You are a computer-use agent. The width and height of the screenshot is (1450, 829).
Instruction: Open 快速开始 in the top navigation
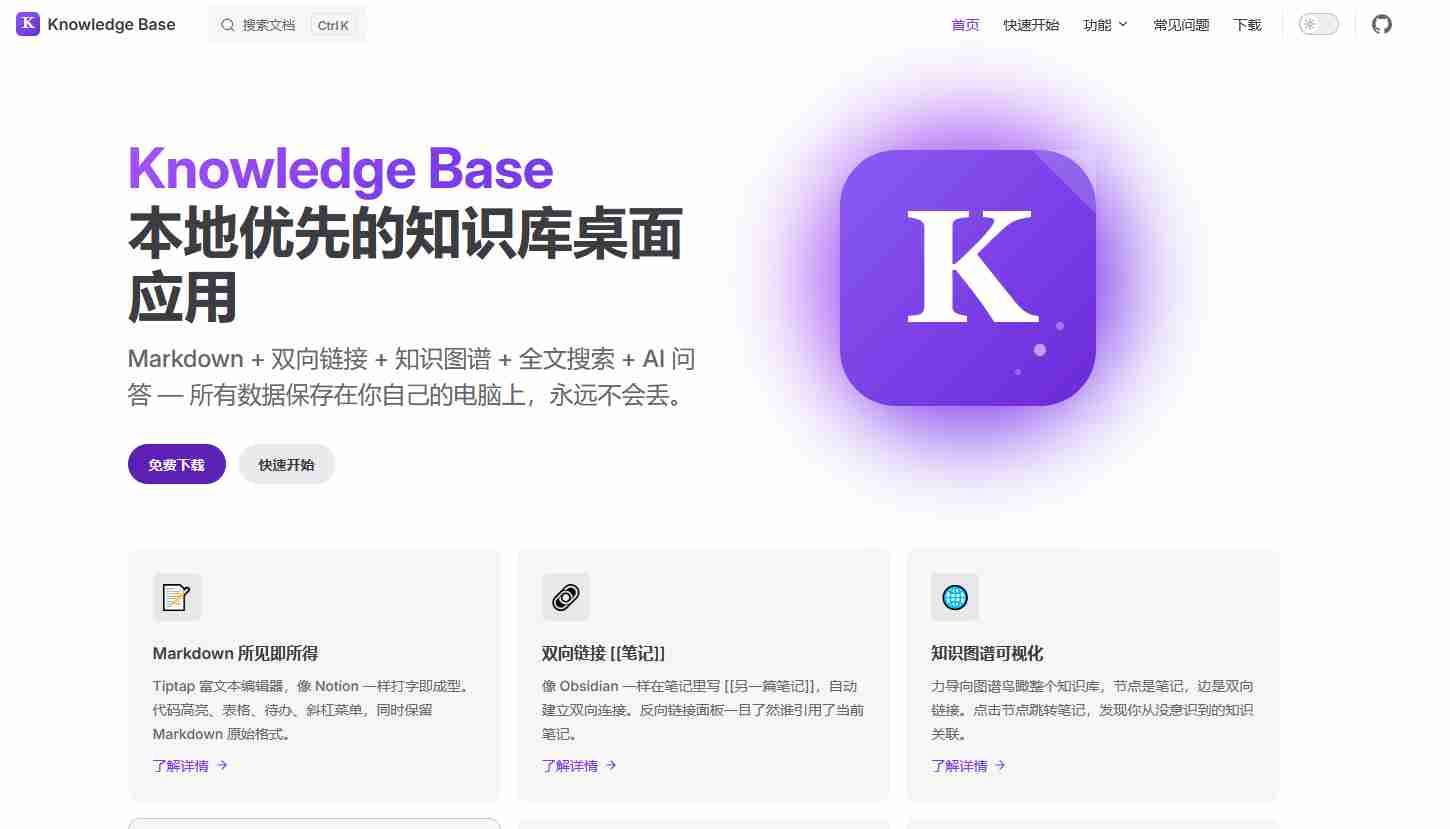[x=1031, y=25]
